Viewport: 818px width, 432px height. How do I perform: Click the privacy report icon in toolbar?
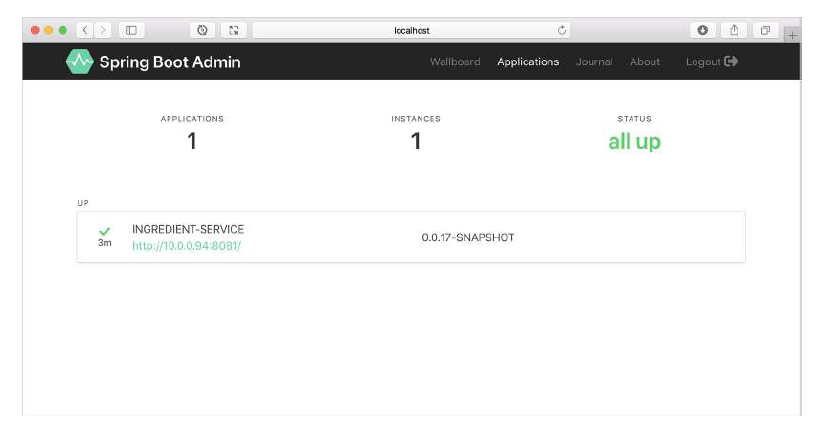(202, 30)
